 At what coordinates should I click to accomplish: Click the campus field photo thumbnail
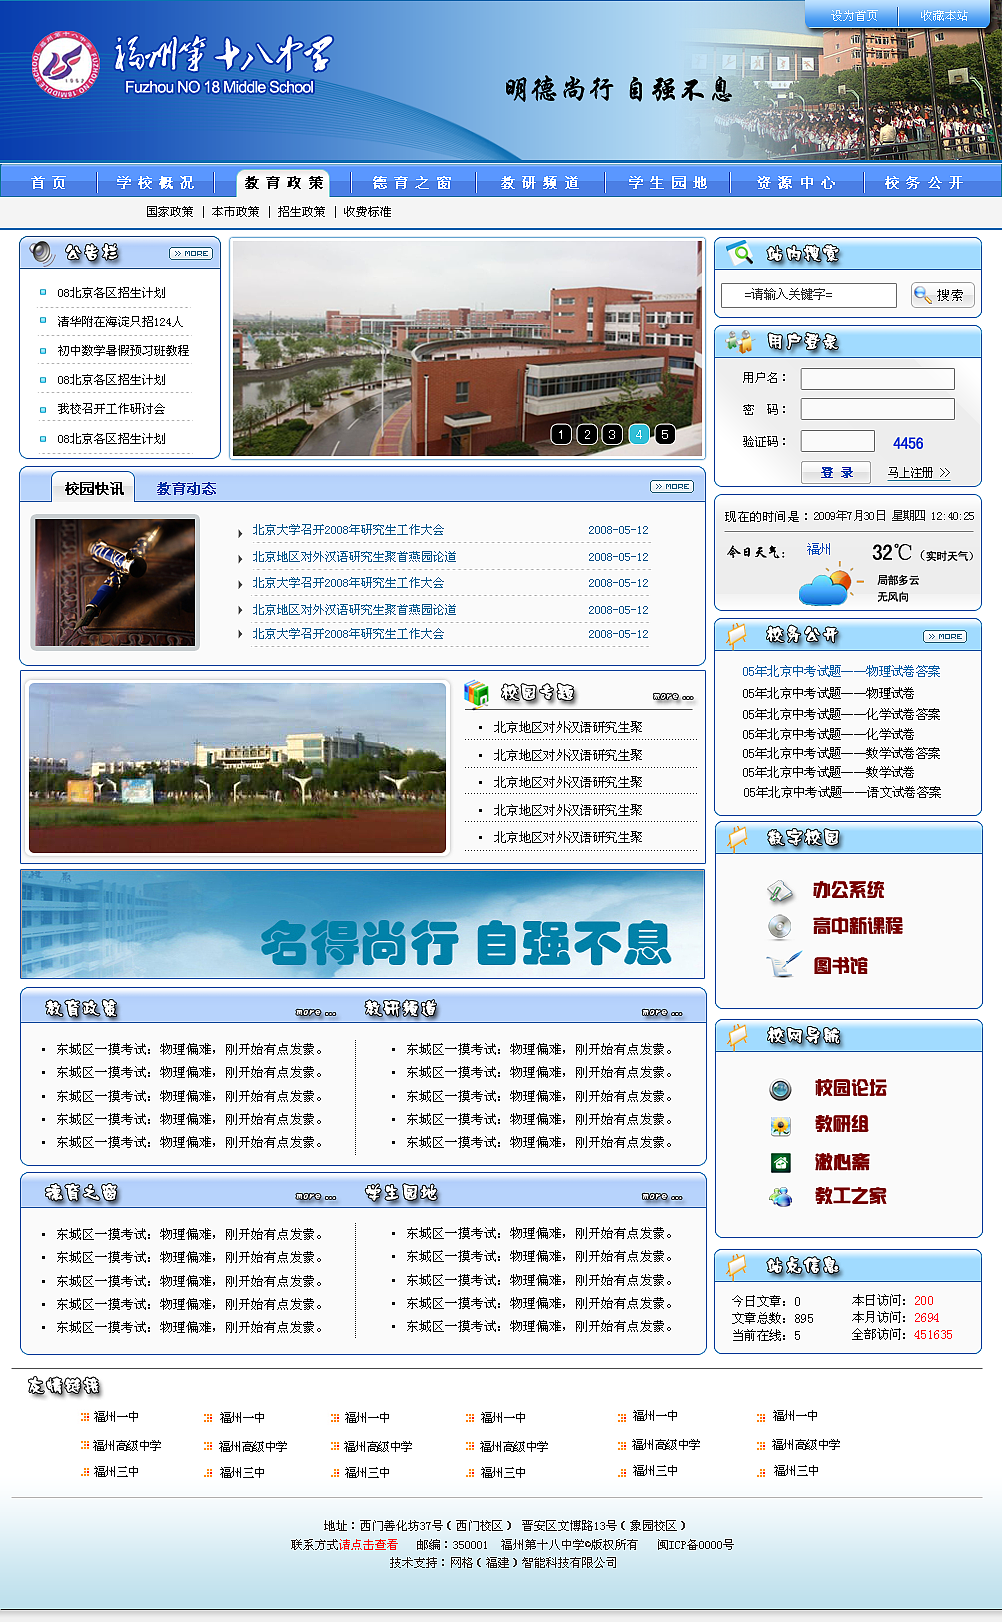pos(238,768)
